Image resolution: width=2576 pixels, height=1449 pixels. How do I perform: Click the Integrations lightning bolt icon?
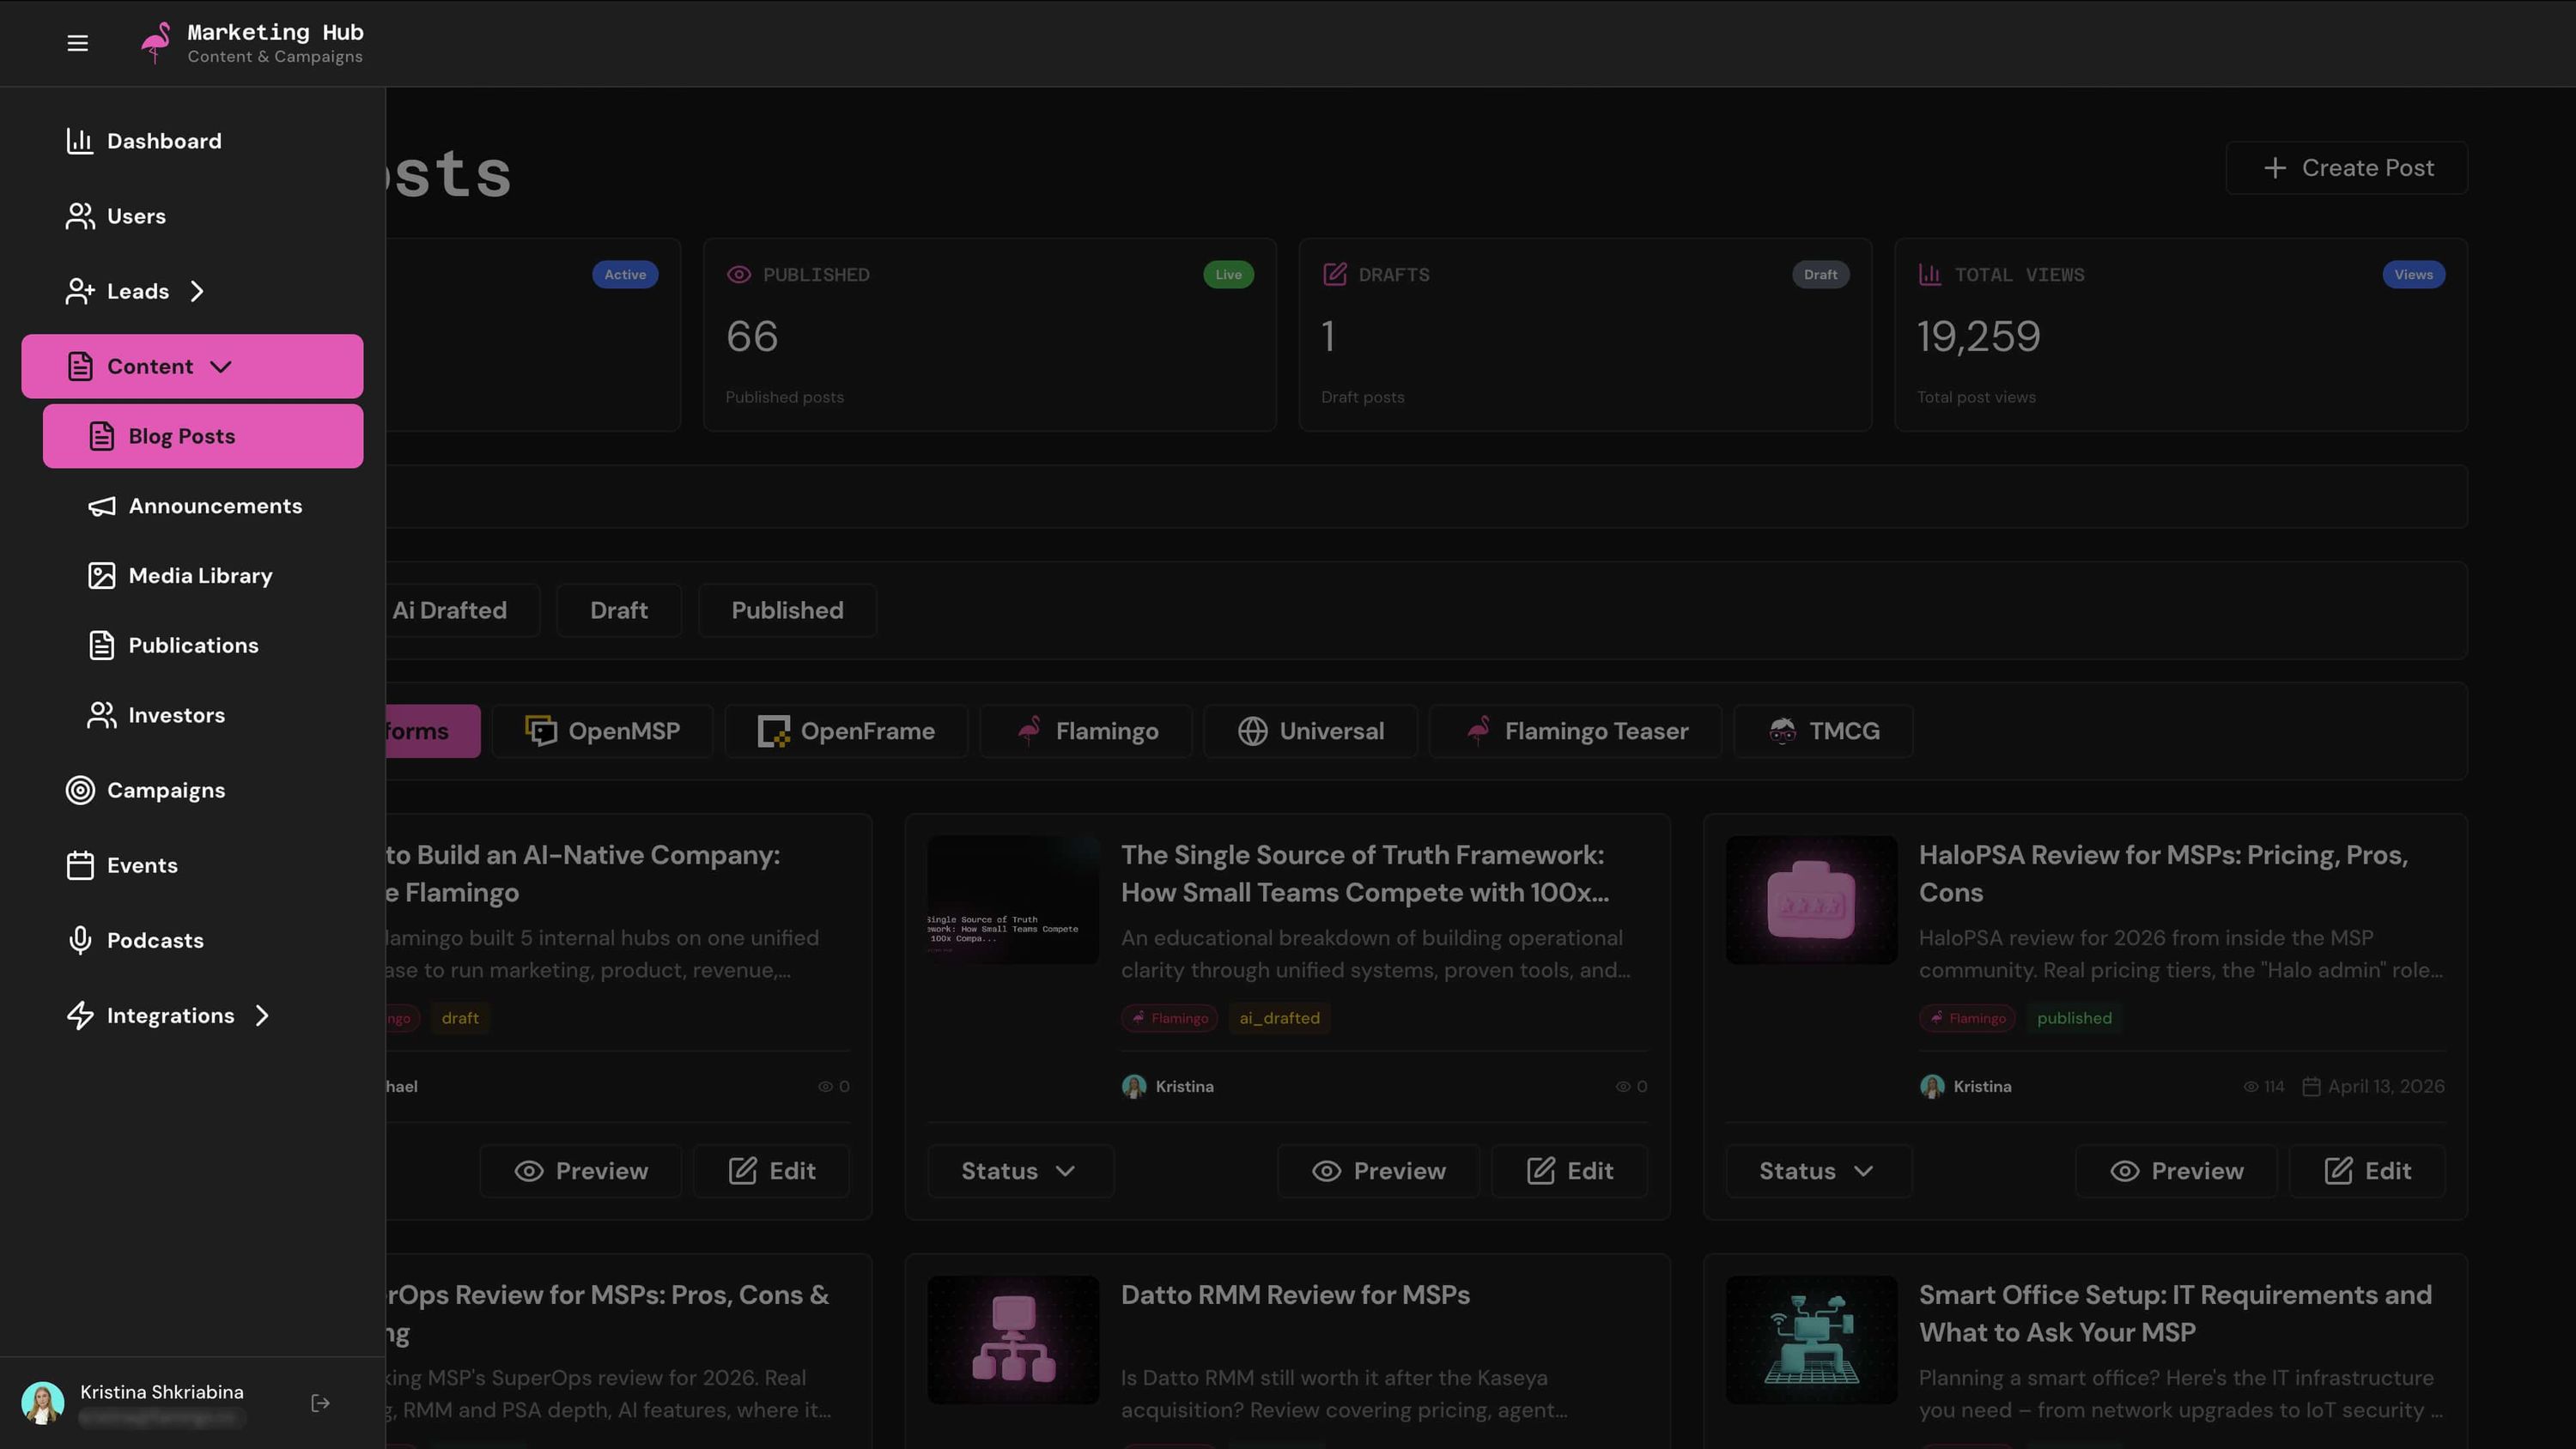[x=80, y=1016]
